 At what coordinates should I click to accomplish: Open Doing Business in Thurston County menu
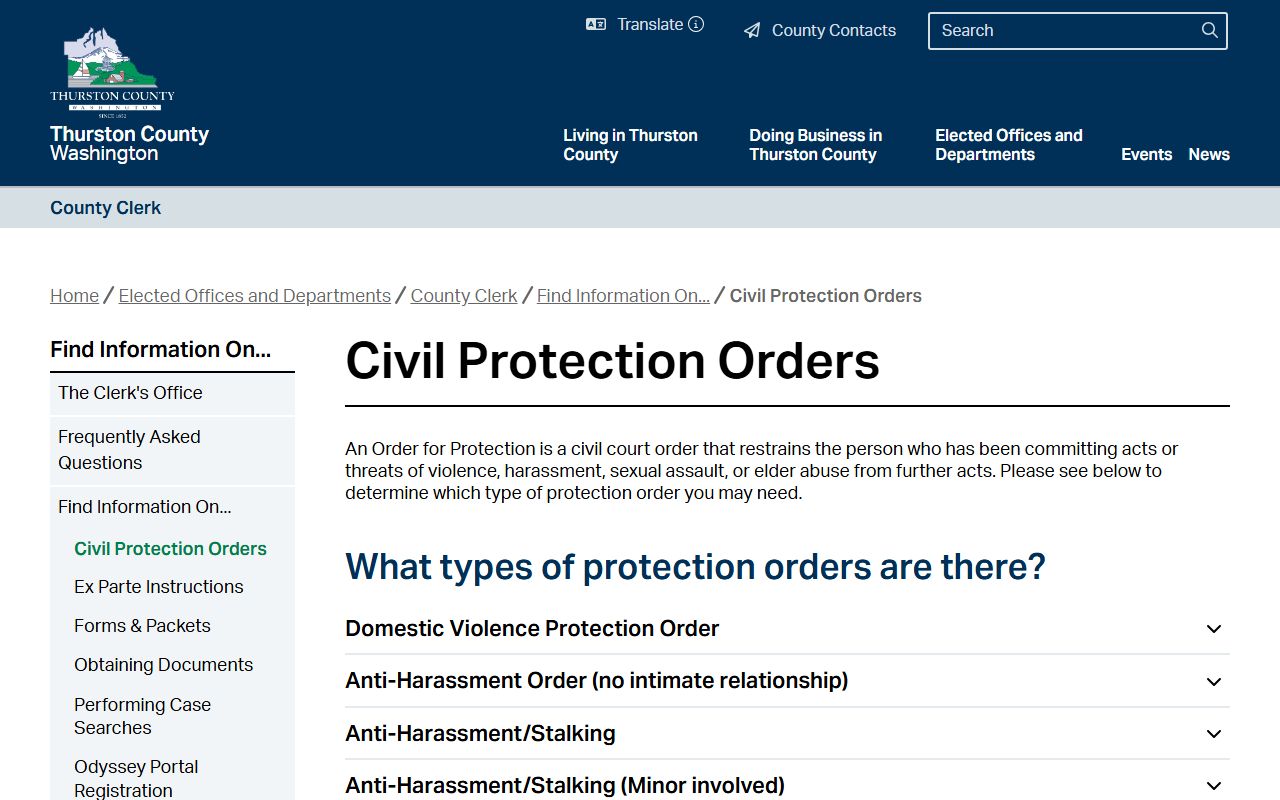[x=816, y=145]
